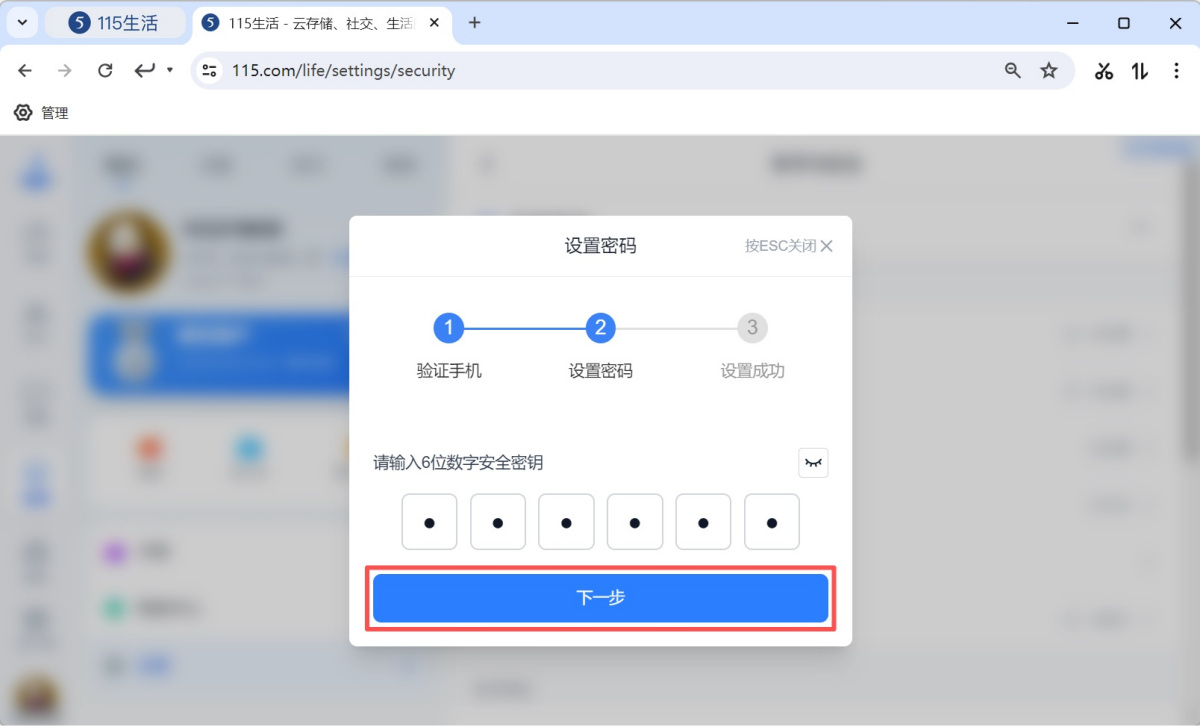Image resolution: width=1200 pixels, height=727 pixels.
Task: Click the last security key digit box
Action: 771,522
